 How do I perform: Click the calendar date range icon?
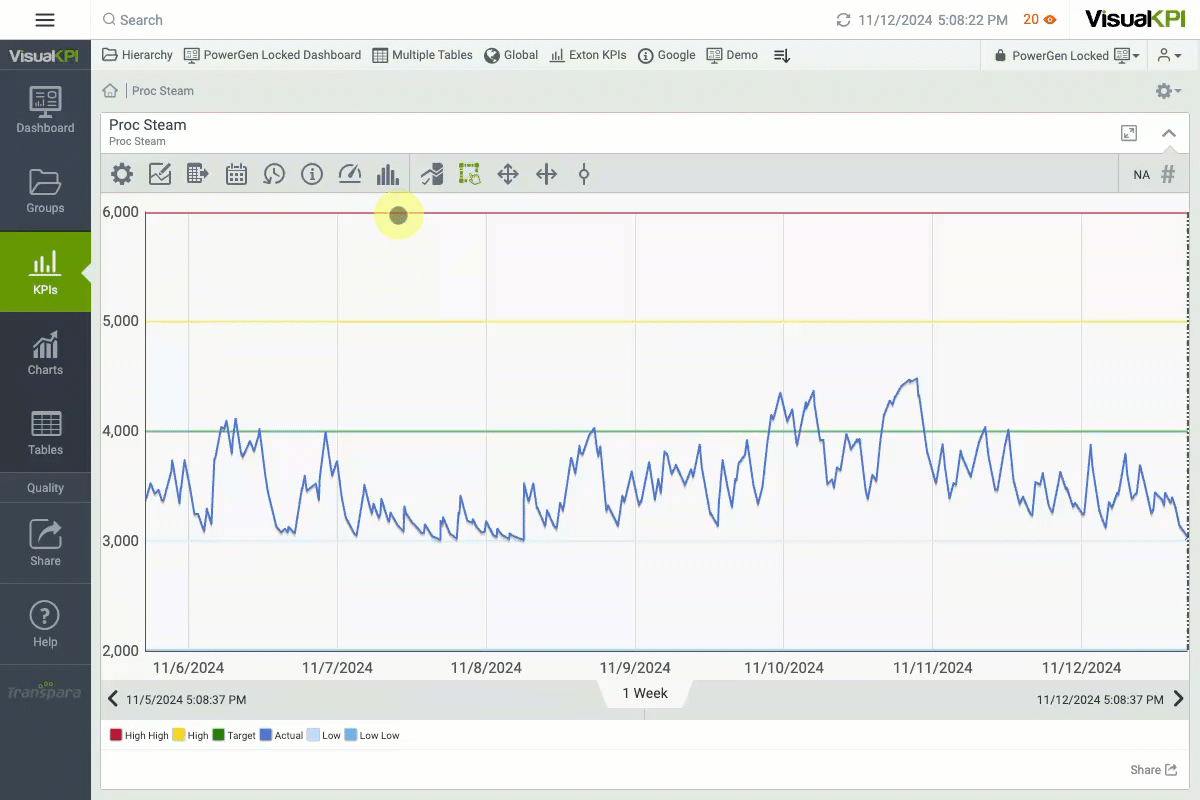[236, 175]
